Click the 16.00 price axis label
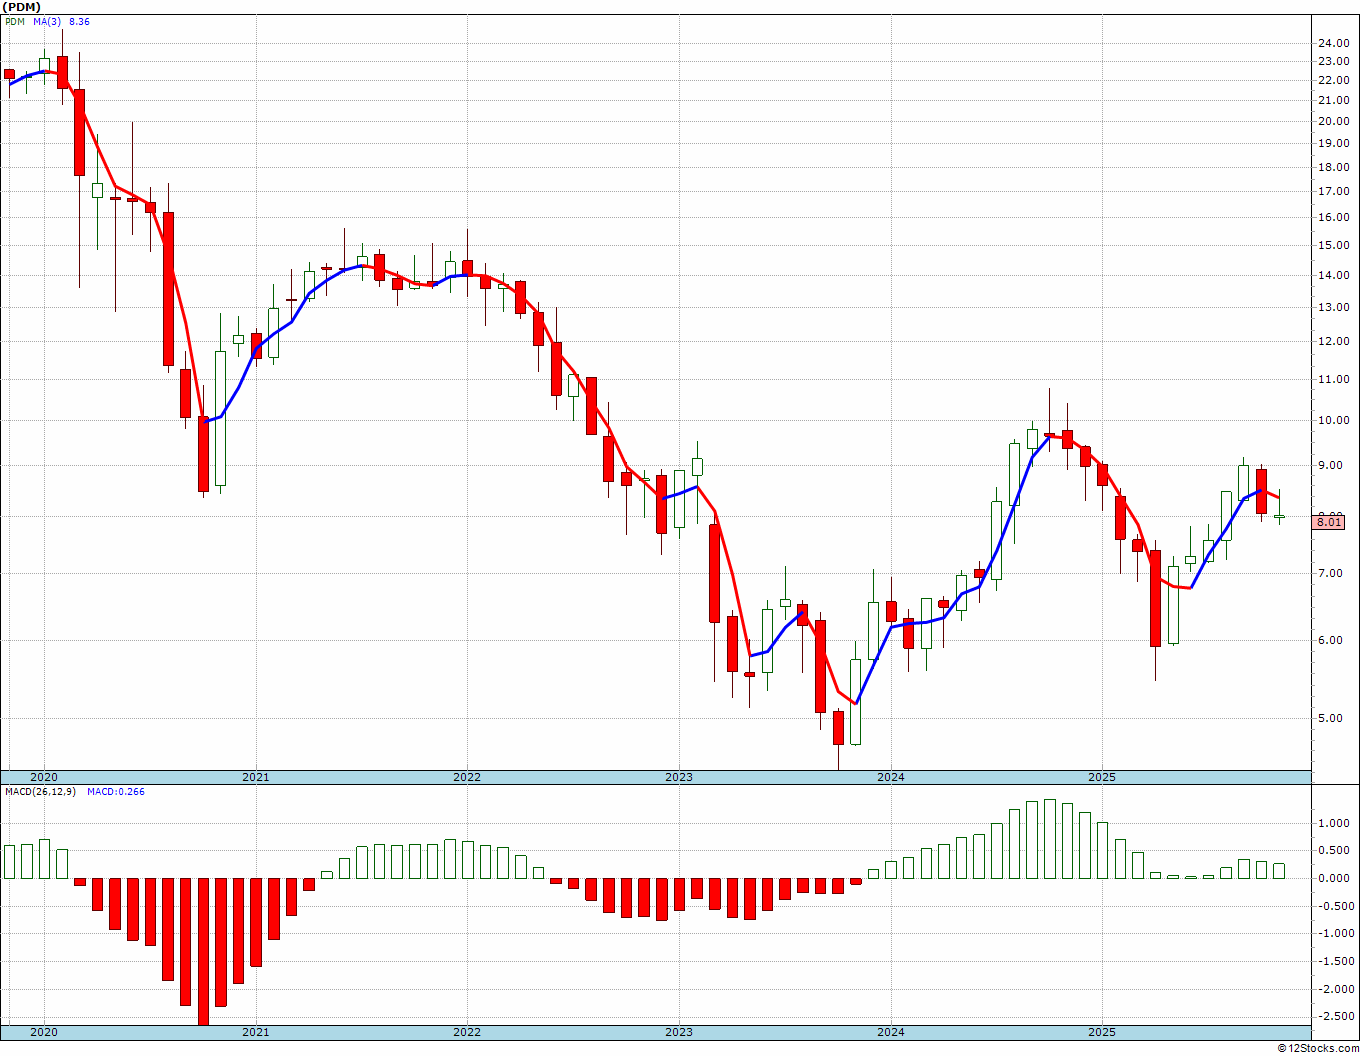 click(x=1333, y=217)
